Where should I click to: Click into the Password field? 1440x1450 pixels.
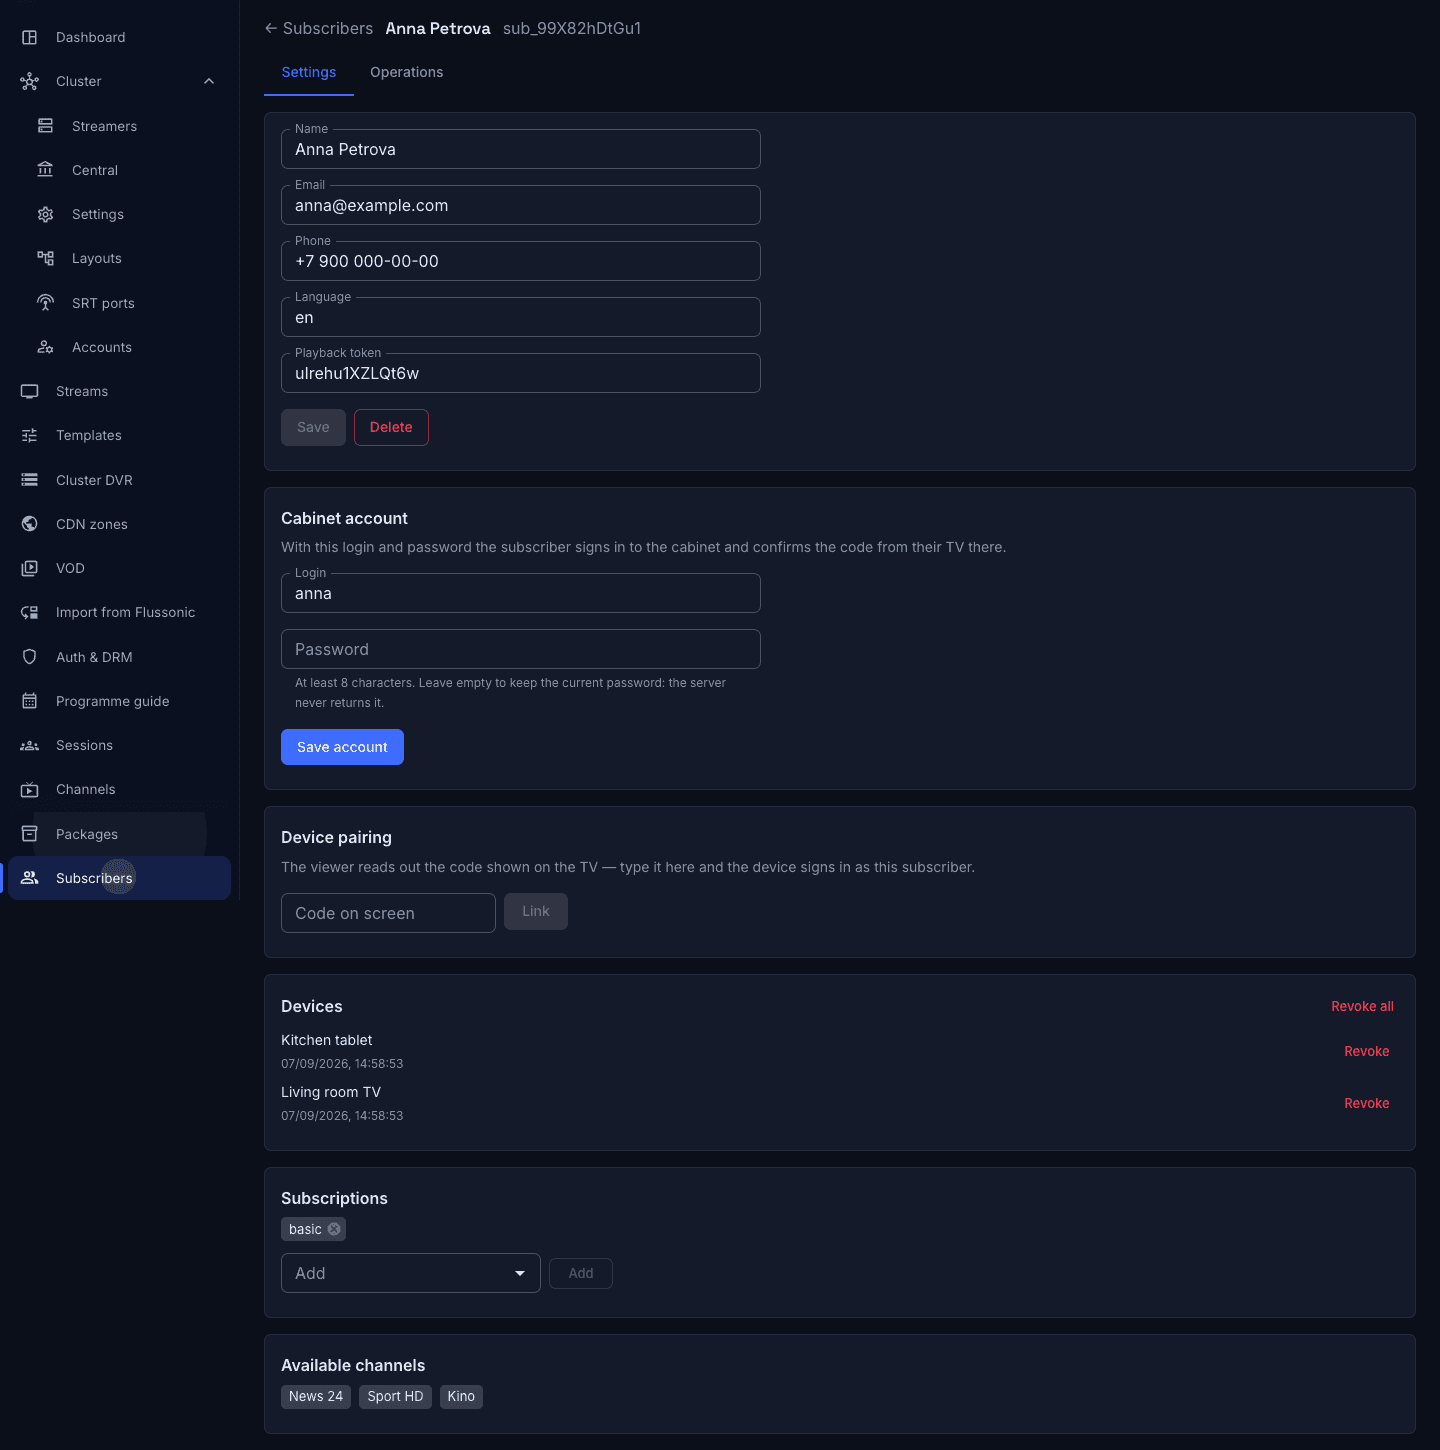point(521,649)
